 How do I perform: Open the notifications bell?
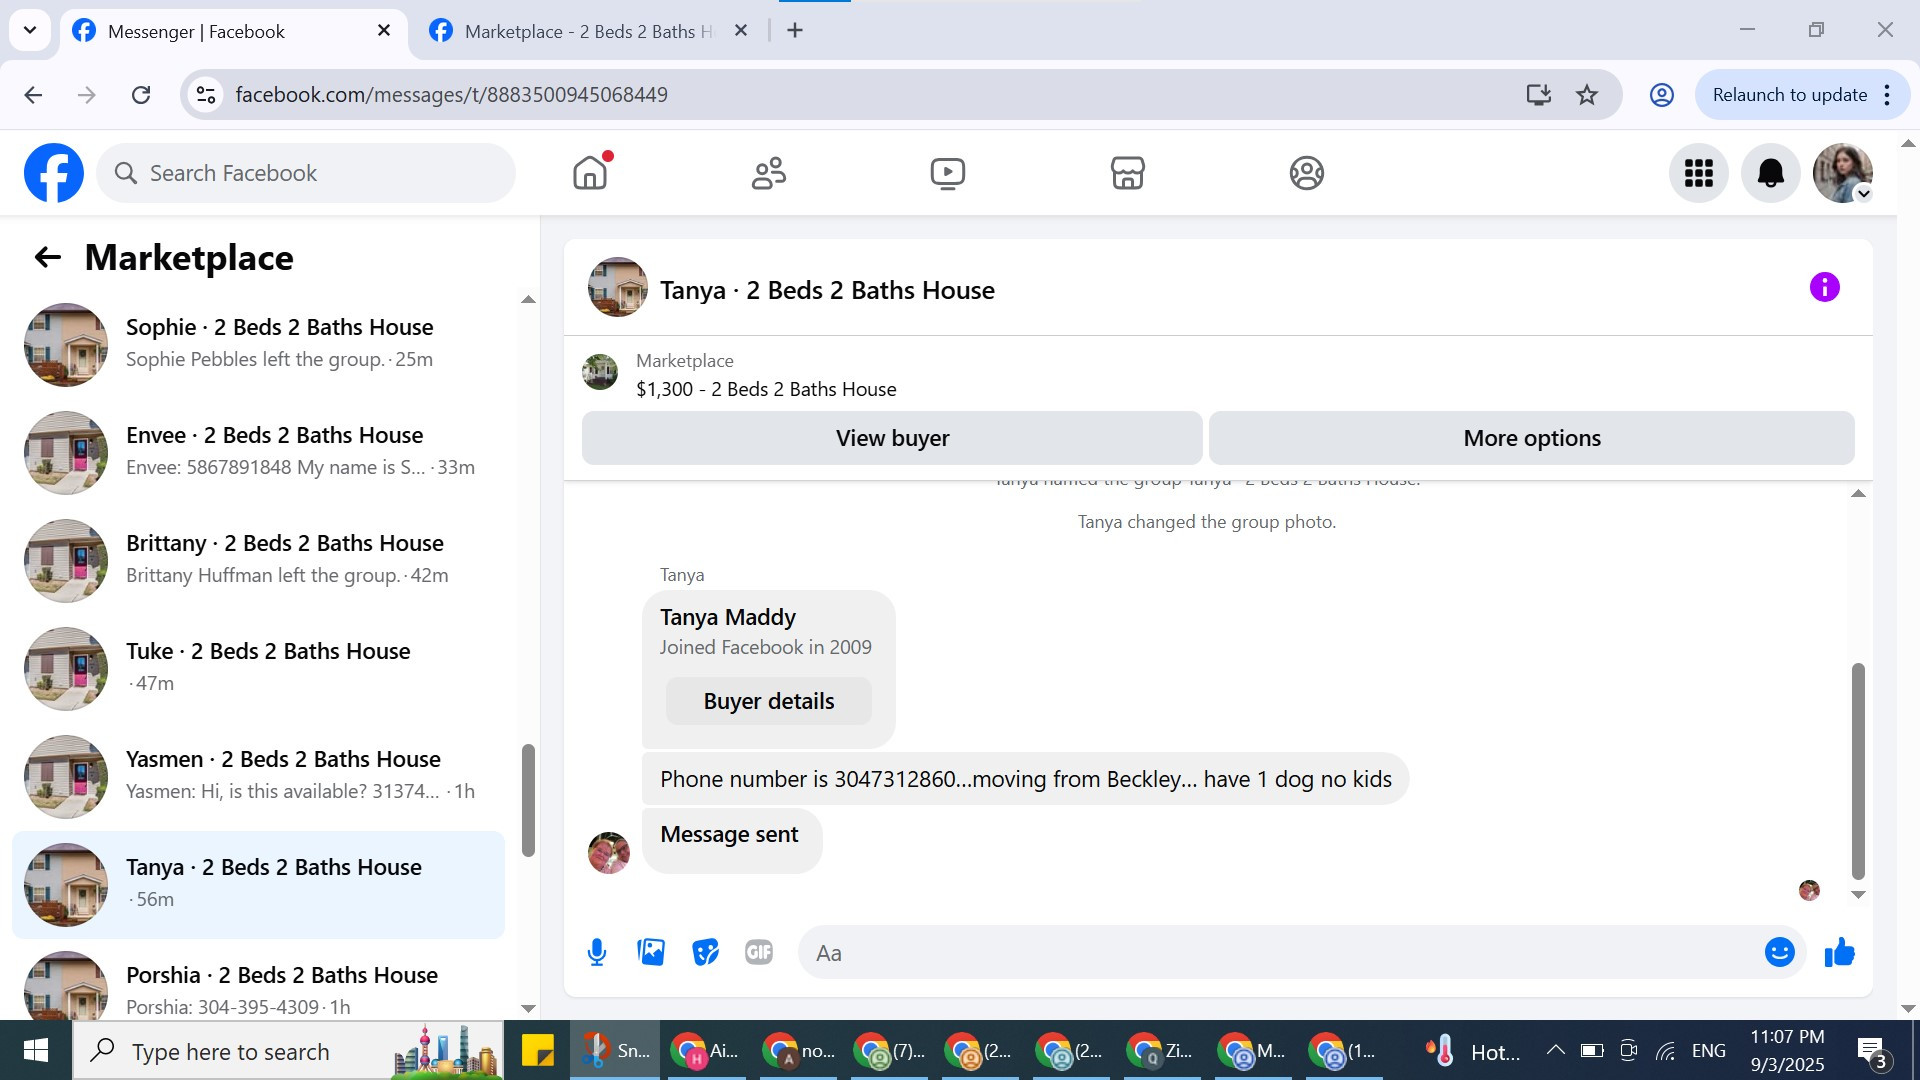1771,173
